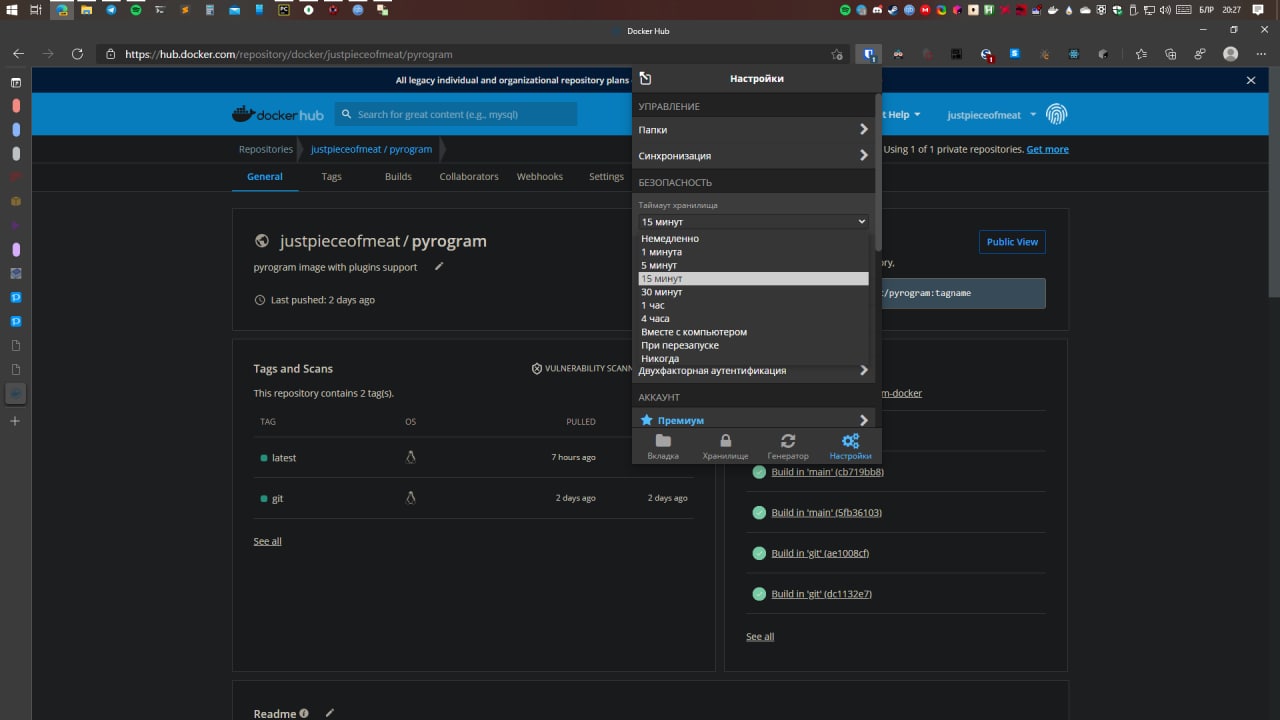Screen dimensions: 1280x720
Task: Open Build in 'git' (dc1132e7)
Action: 821,594
